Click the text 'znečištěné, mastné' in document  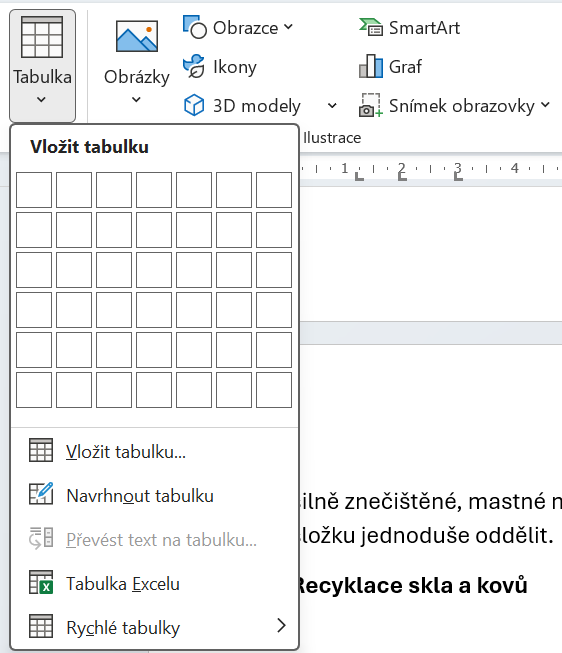click(x=445, y=501)
